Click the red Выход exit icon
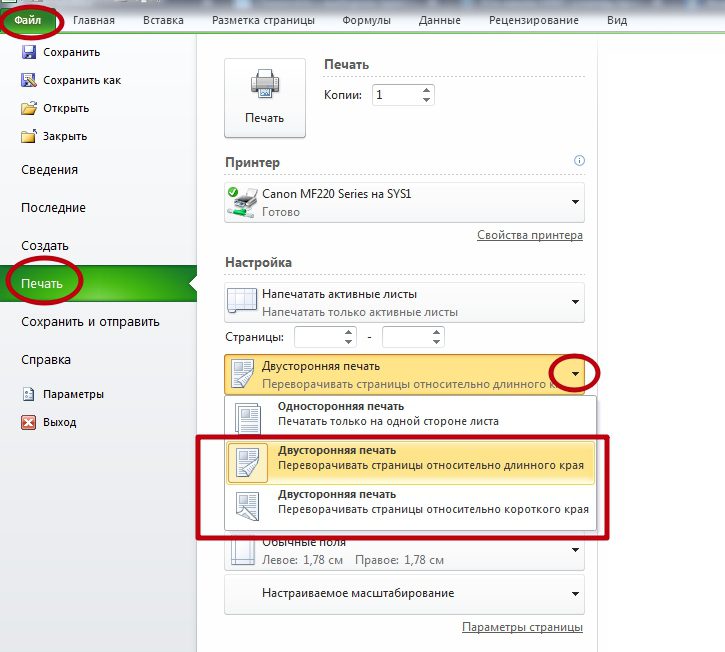Image resolution: width=725 pixels, height=652 pixels. coord(29,422)
